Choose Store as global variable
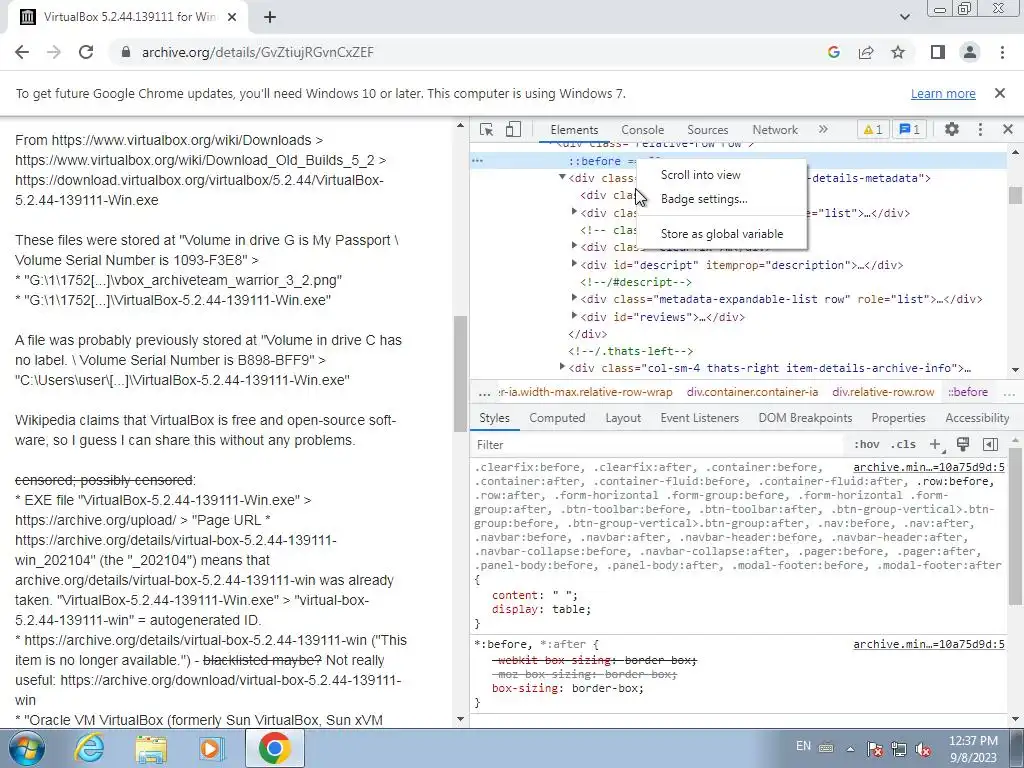 pos(722,234)
